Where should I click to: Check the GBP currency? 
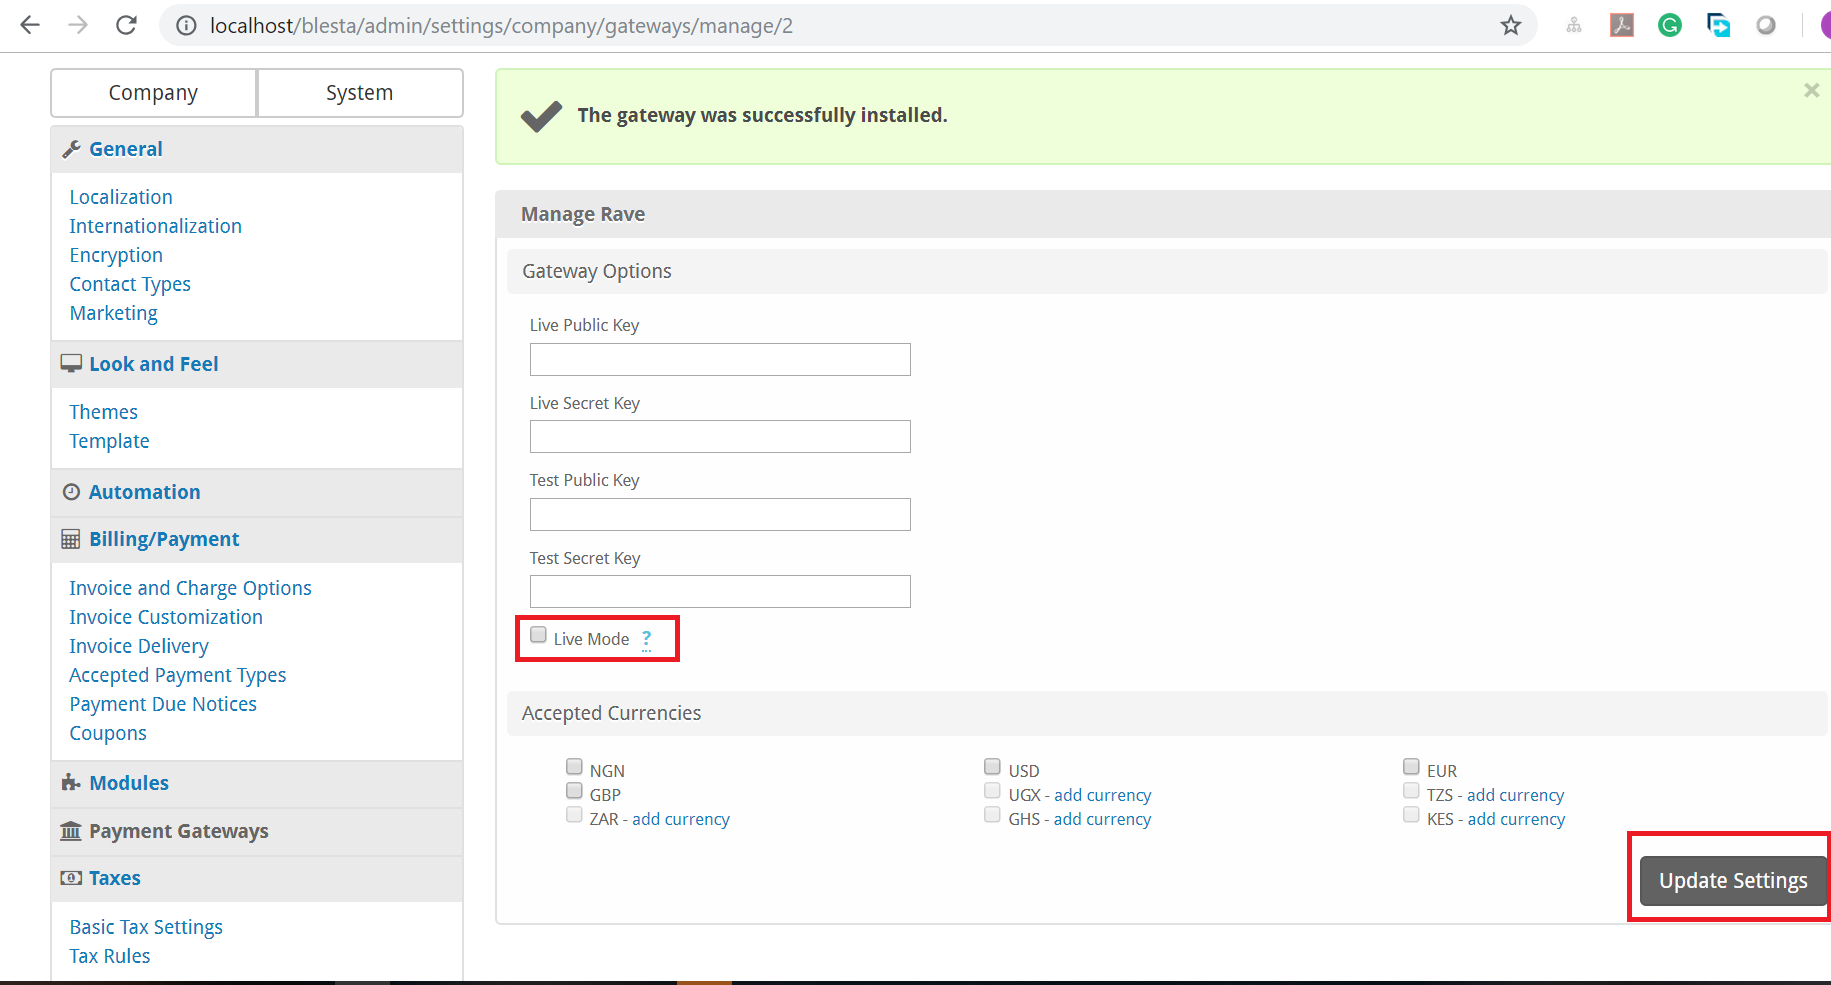pyautogui.click(x=574, y=791)
